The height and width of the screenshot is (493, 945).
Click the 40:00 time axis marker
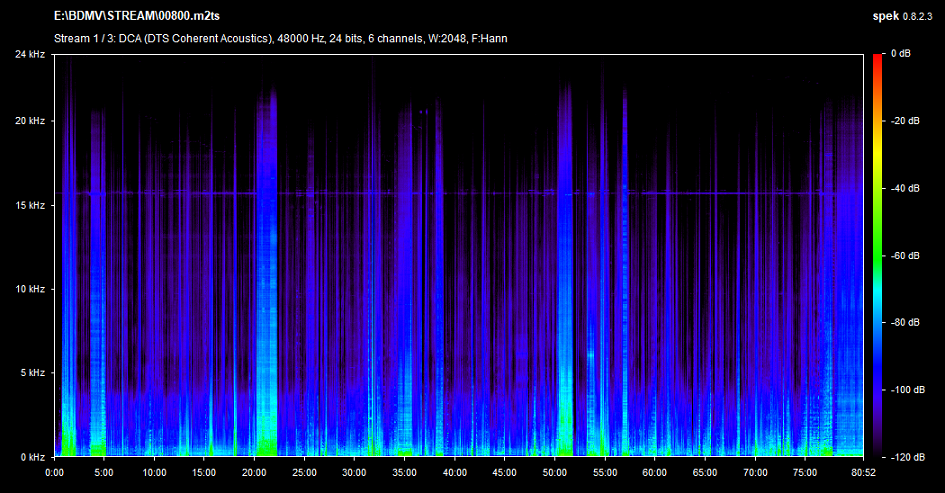[455, 473]
